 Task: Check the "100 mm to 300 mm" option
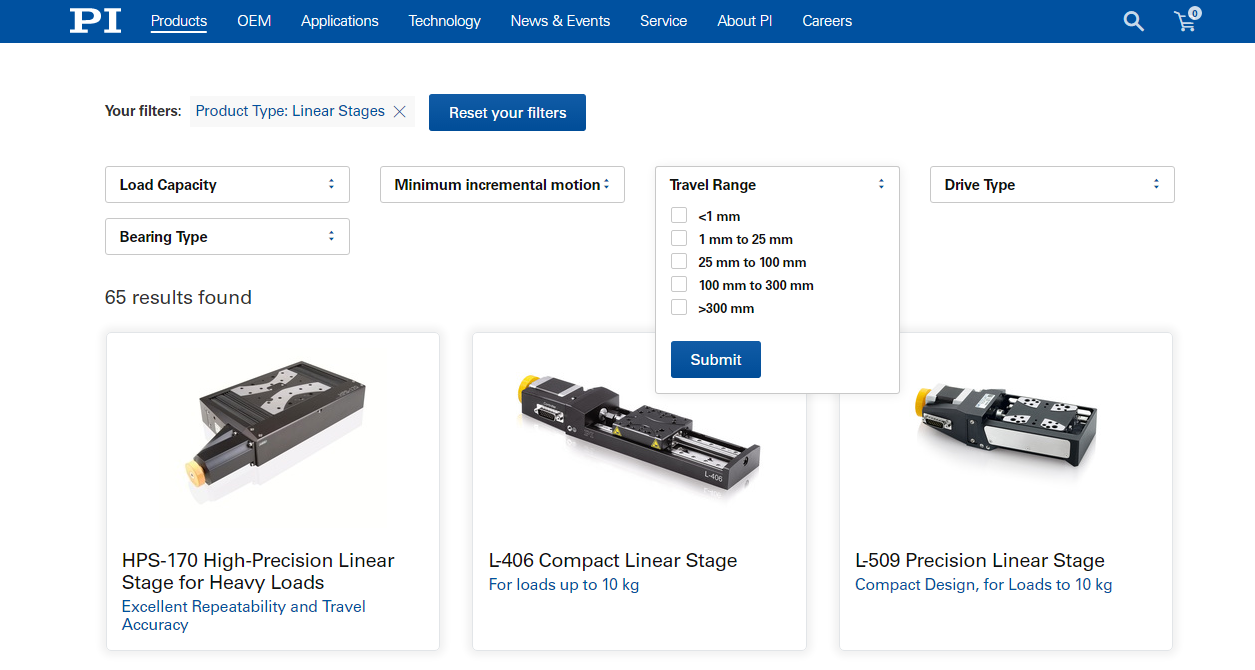click(x=678, y=283)
